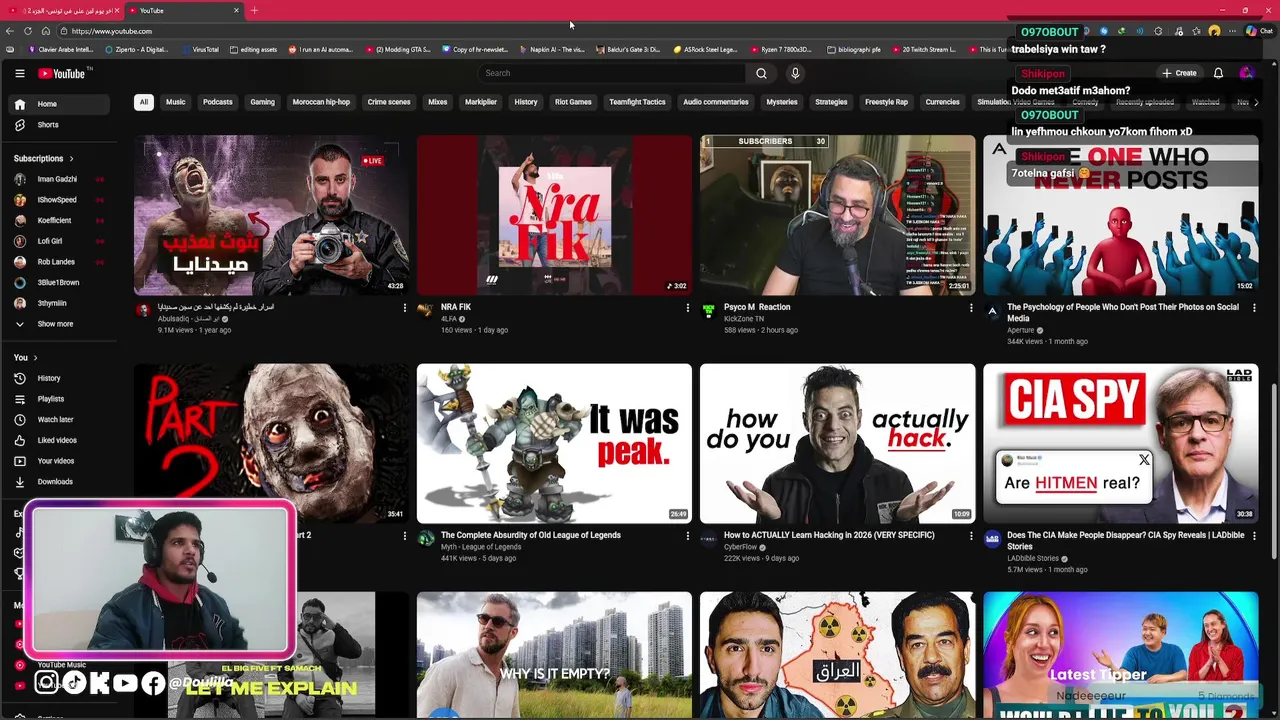The width and height of the screenshot is (1280, 720).
Task: Open options for Psychology of People video
Action: coord(1254,308)
